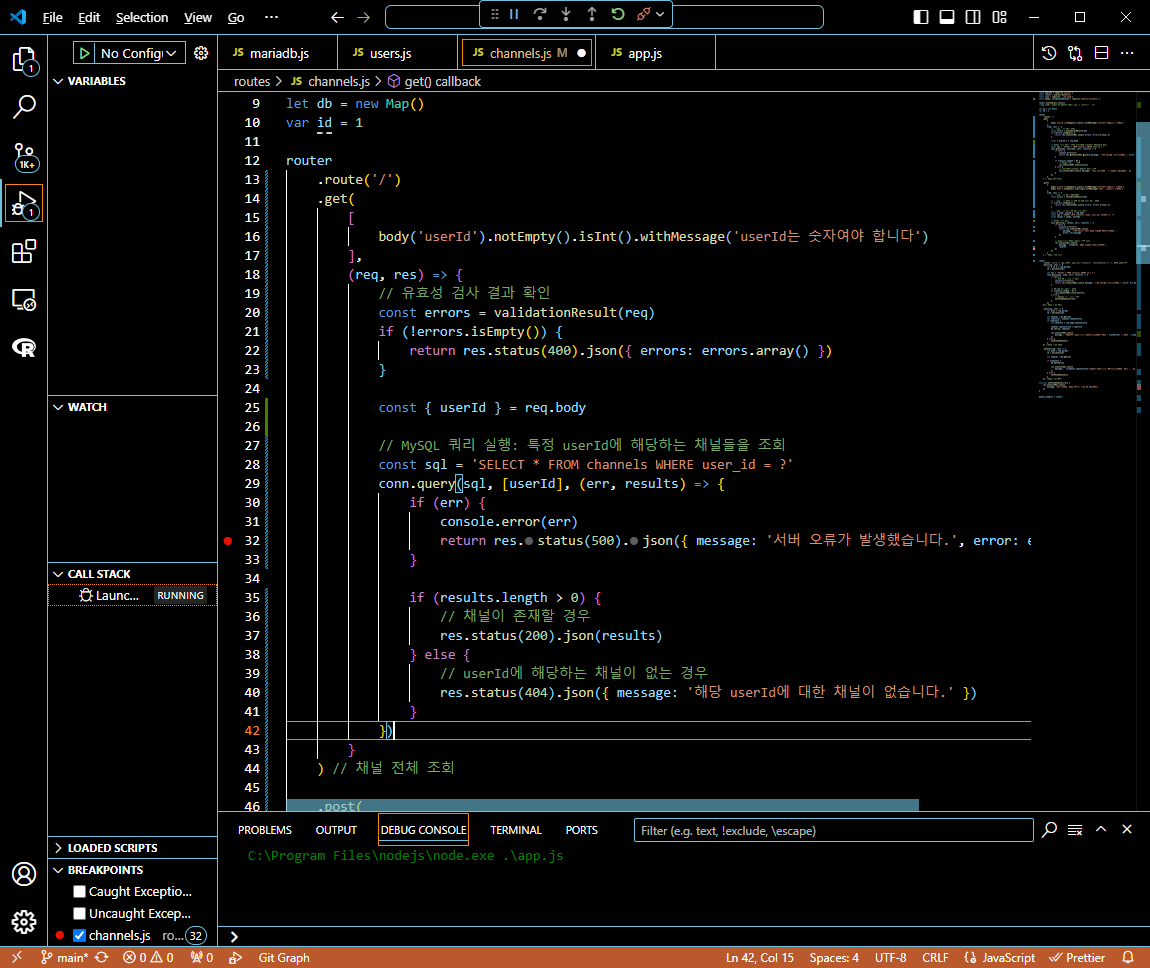Open the Source Control view
Image resolution: width=1150 pixels, height=968 pixels.
[24, 156]
